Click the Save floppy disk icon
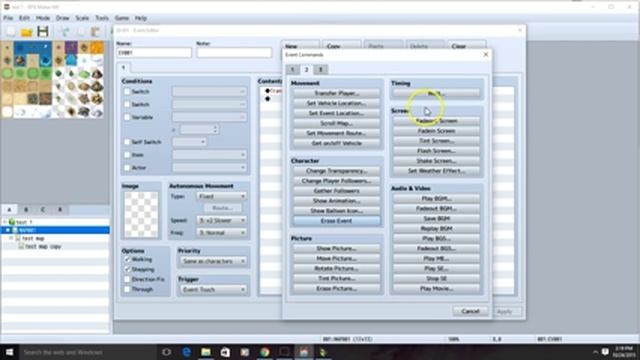 [43, 32]
